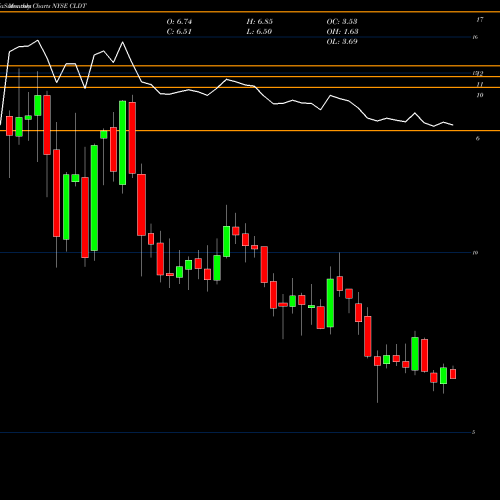
Task: Click the '5' price axis label at bottom
Action: tap(473, 432)
